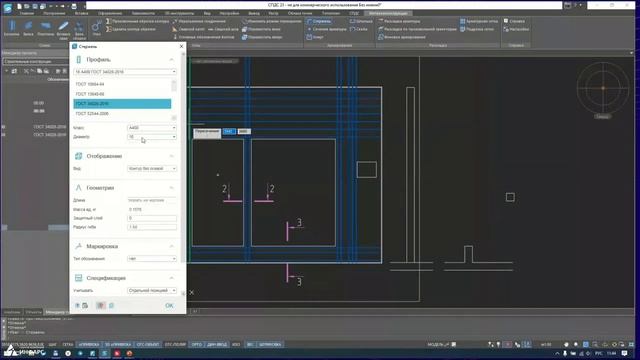Open the Вставка ribbon tab
Viewport: 640px width, 360px height.
[82, 13]
